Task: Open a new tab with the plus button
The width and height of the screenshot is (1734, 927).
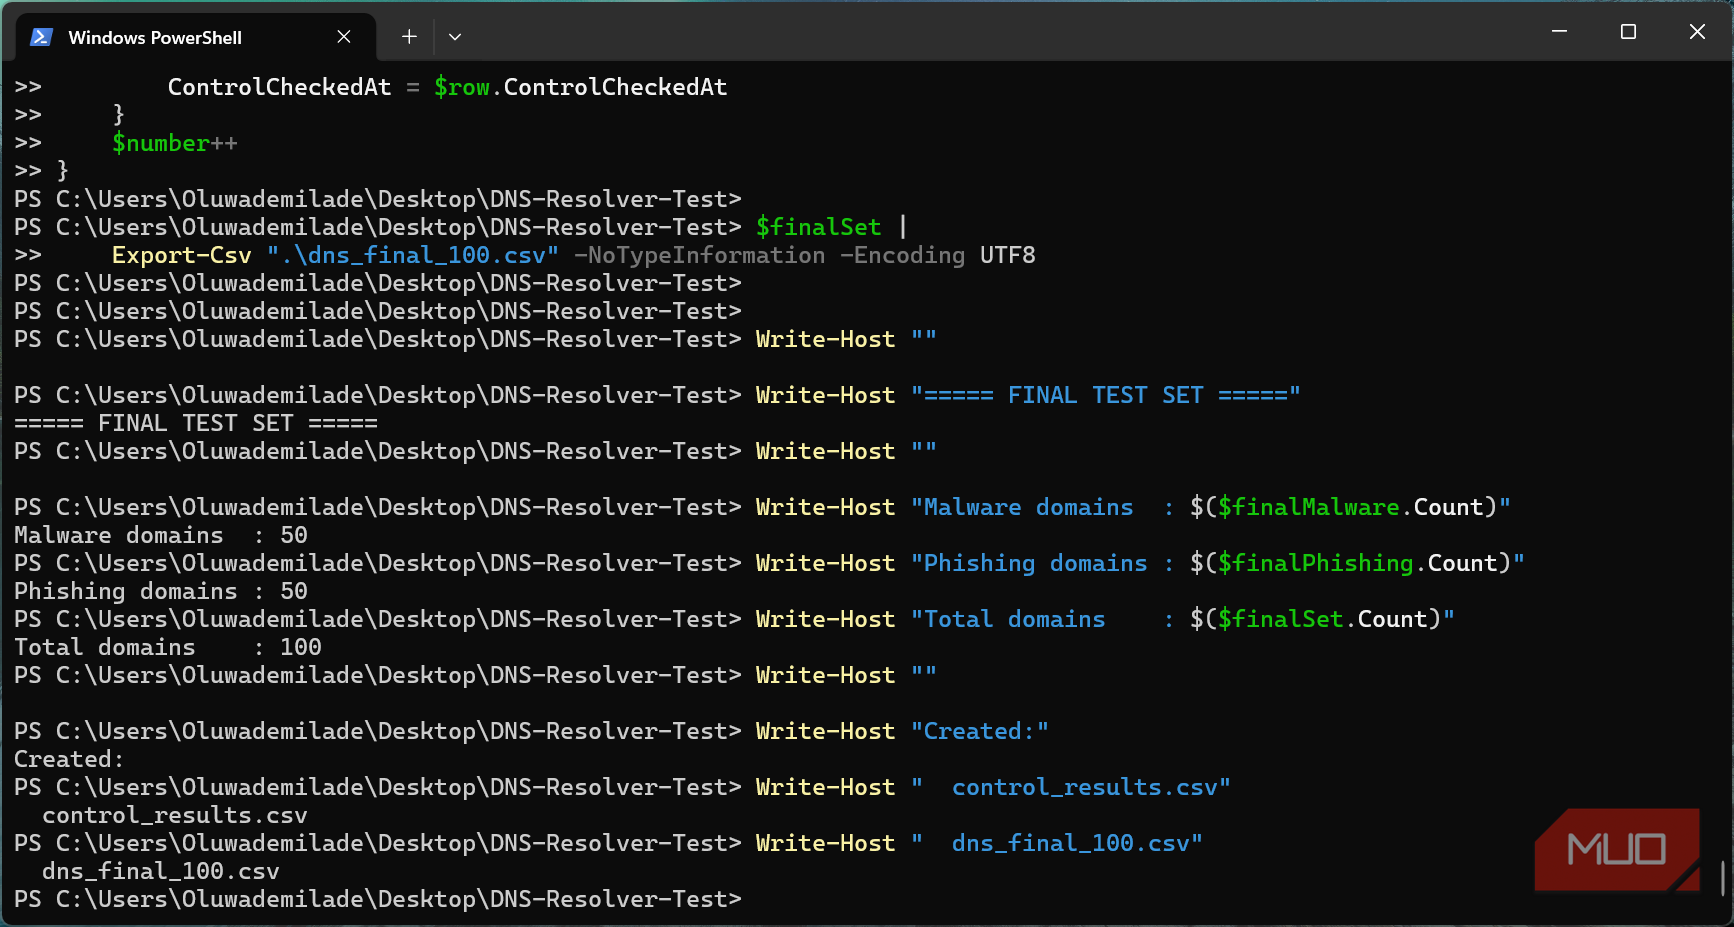Action: pos(409,37)
